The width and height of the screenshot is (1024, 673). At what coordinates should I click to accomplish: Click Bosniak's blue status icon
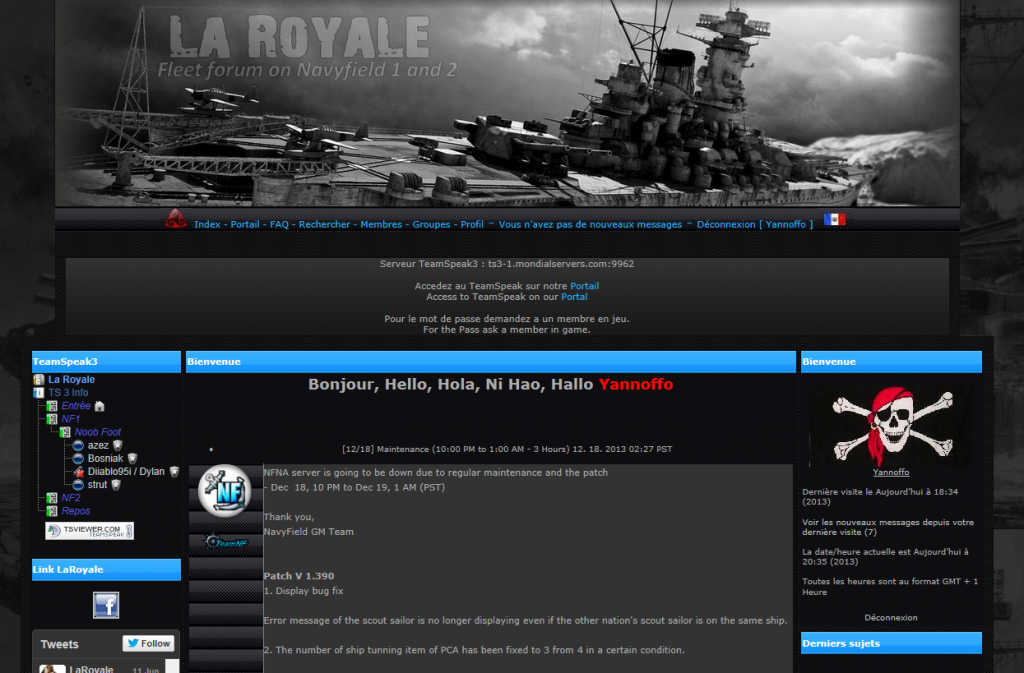pos(78,458)
